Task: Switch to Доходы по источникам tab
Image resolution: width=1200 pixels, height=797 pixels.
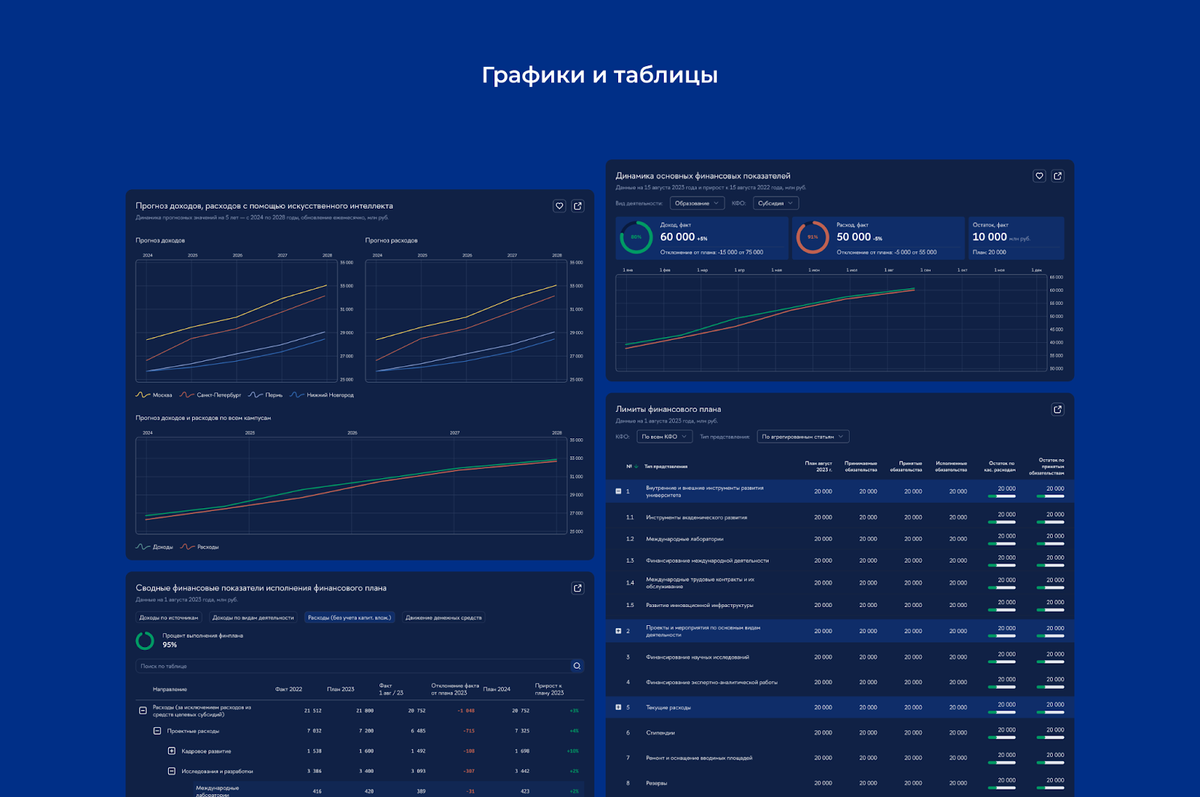Action: [x=171, y=618]
